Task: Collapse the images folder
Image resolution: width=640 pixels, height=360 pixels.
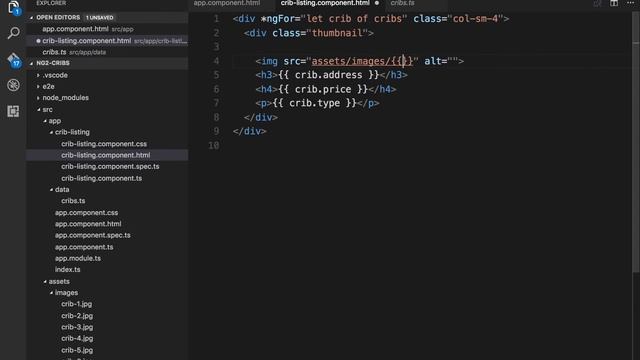Action: 51,293
